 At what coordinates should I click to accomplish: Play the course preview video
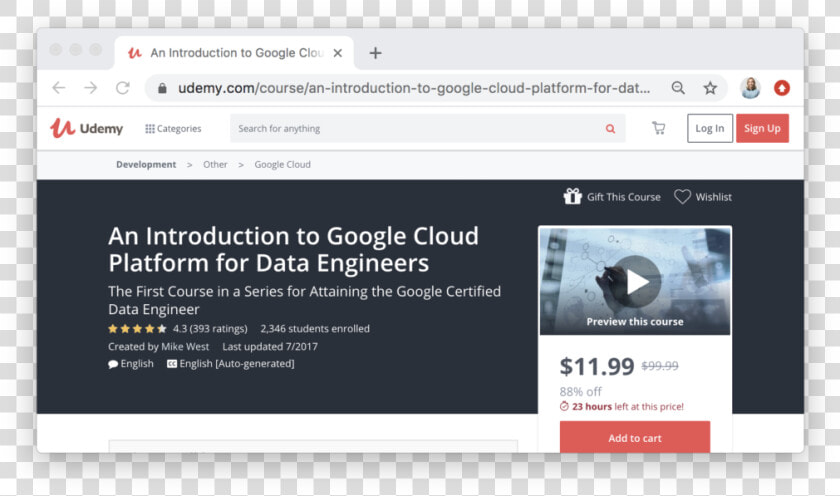pos(636,282)
